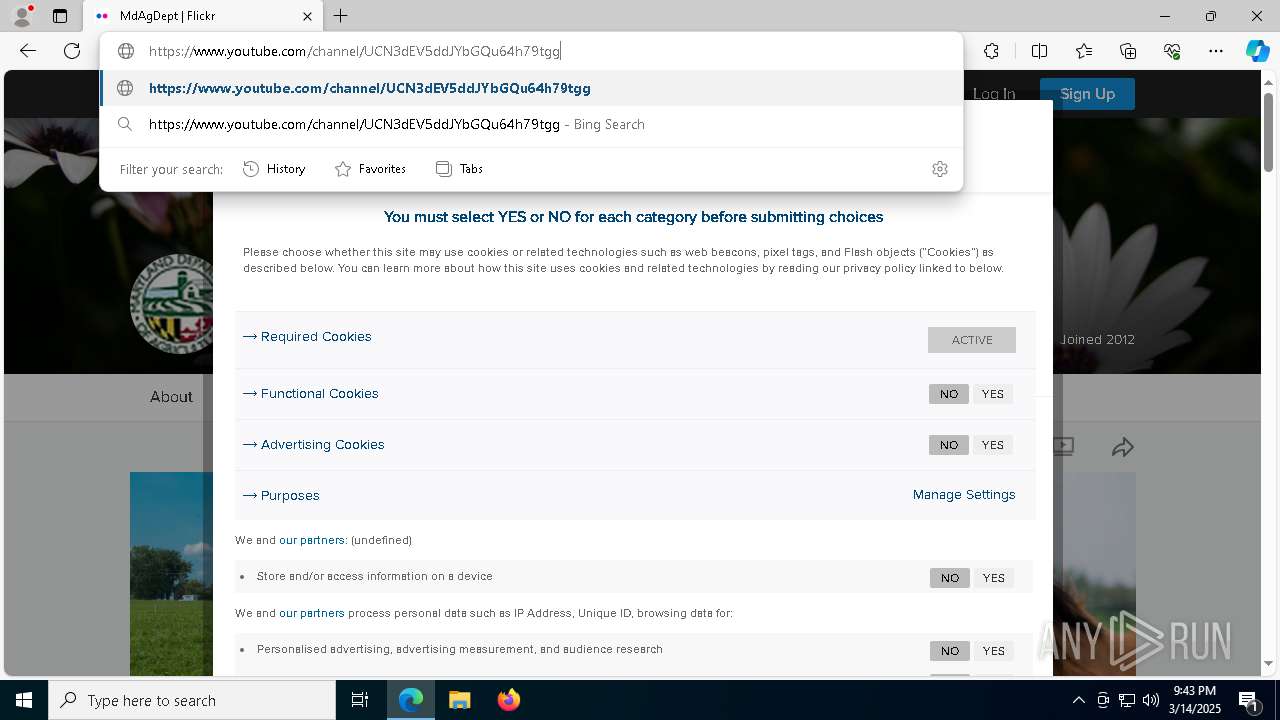Image resolution: width=1280 pixels, height=720 pixels.
Task: Open Microsoft Edge from the taskbar
Action: (411, 700)
